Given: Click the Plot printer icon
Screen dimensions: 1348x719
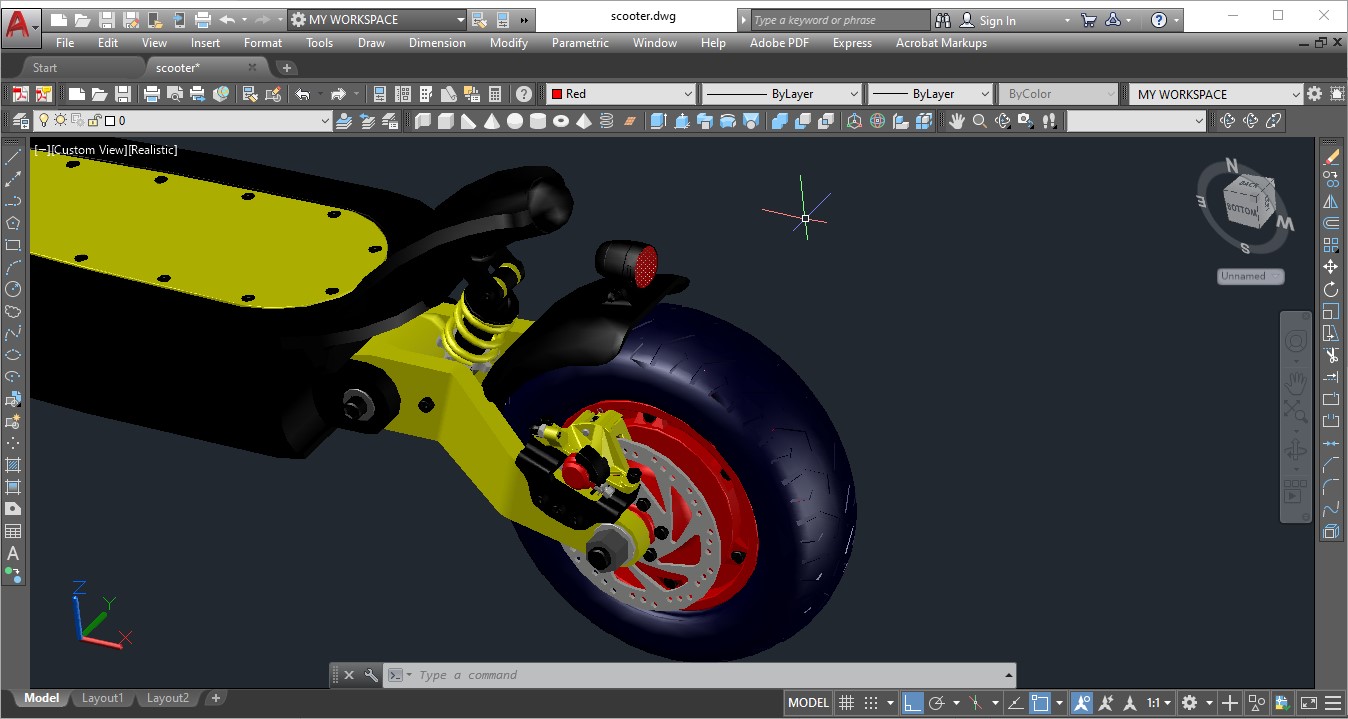Looking at the screenshot, I should [152, 94].
